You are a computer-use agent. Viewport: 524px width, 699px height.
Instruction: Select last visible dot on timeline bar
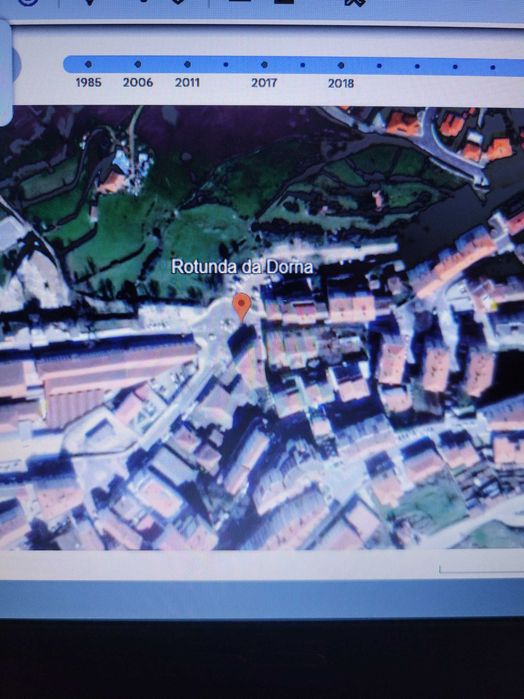click(492, 67)
